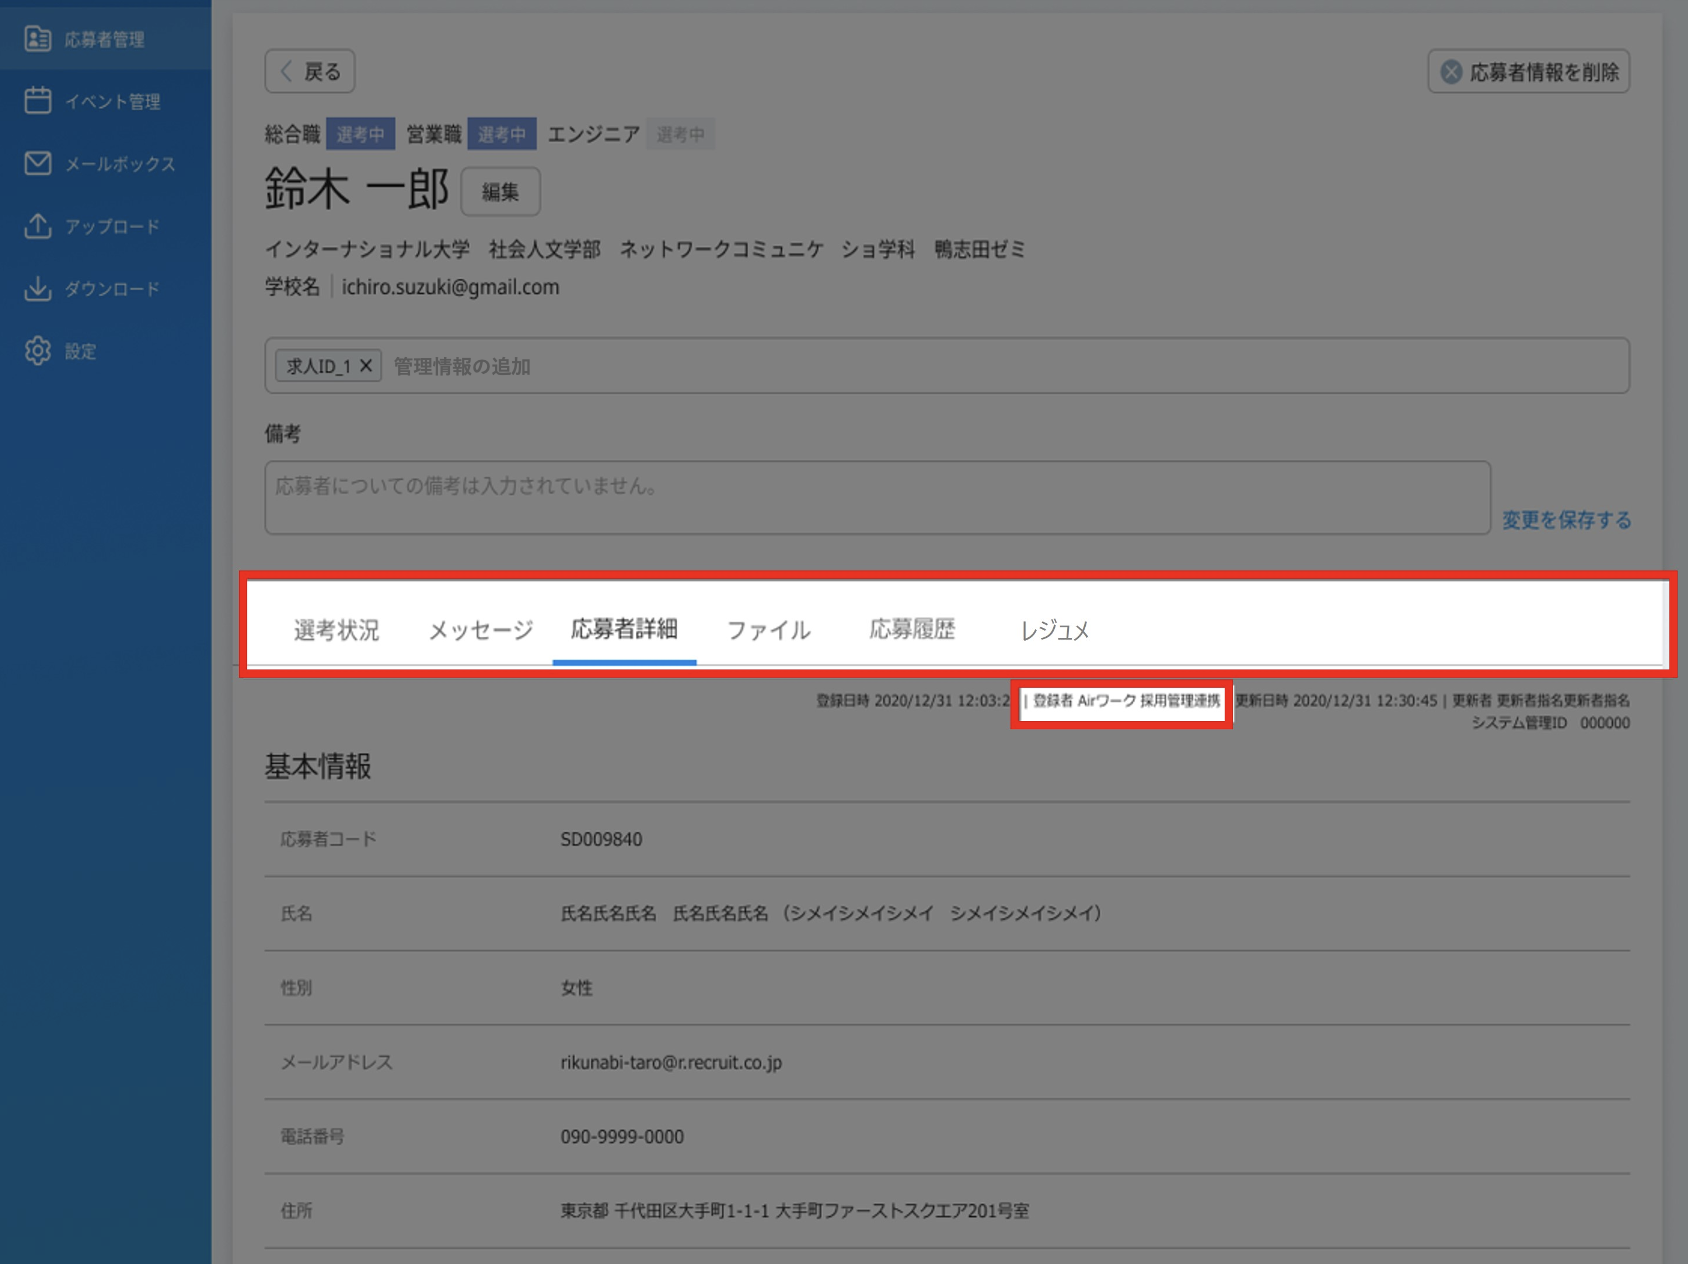The width and height of the screenshot is (1688, 1264).
Task: Click the ダウンロード download icon
Action: (38, 288)
